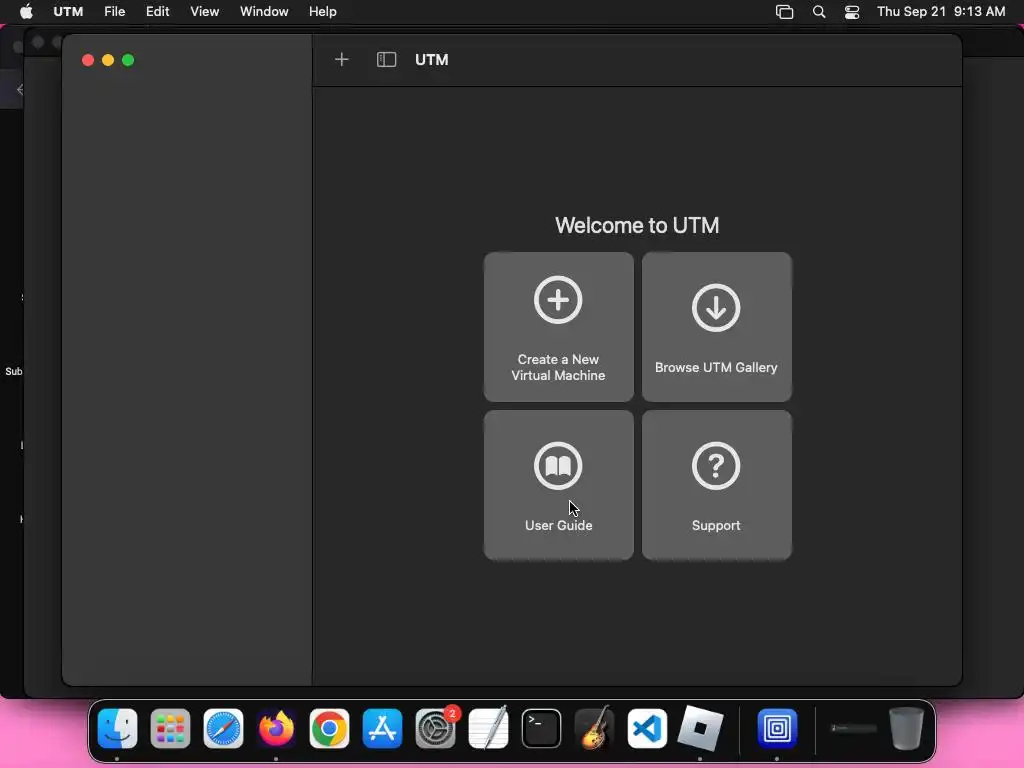The height and width of the screenshot is (768, 1024).
Task: Launch Firefox from the Dock
Action: (276, 728)
